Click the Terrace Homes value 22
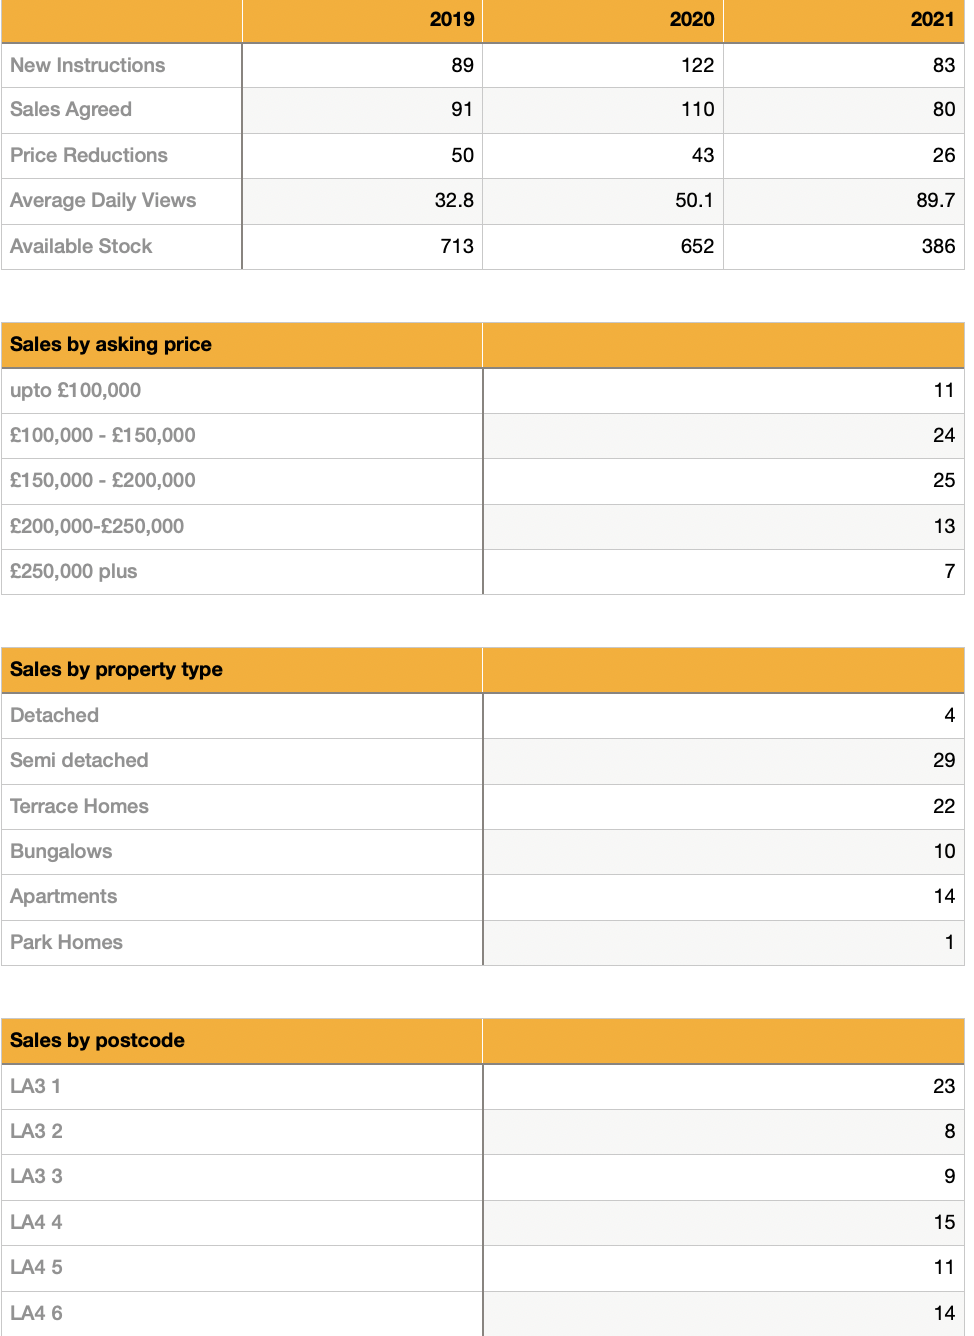This screenshot has width=974, height=1336. coord(943,806)
